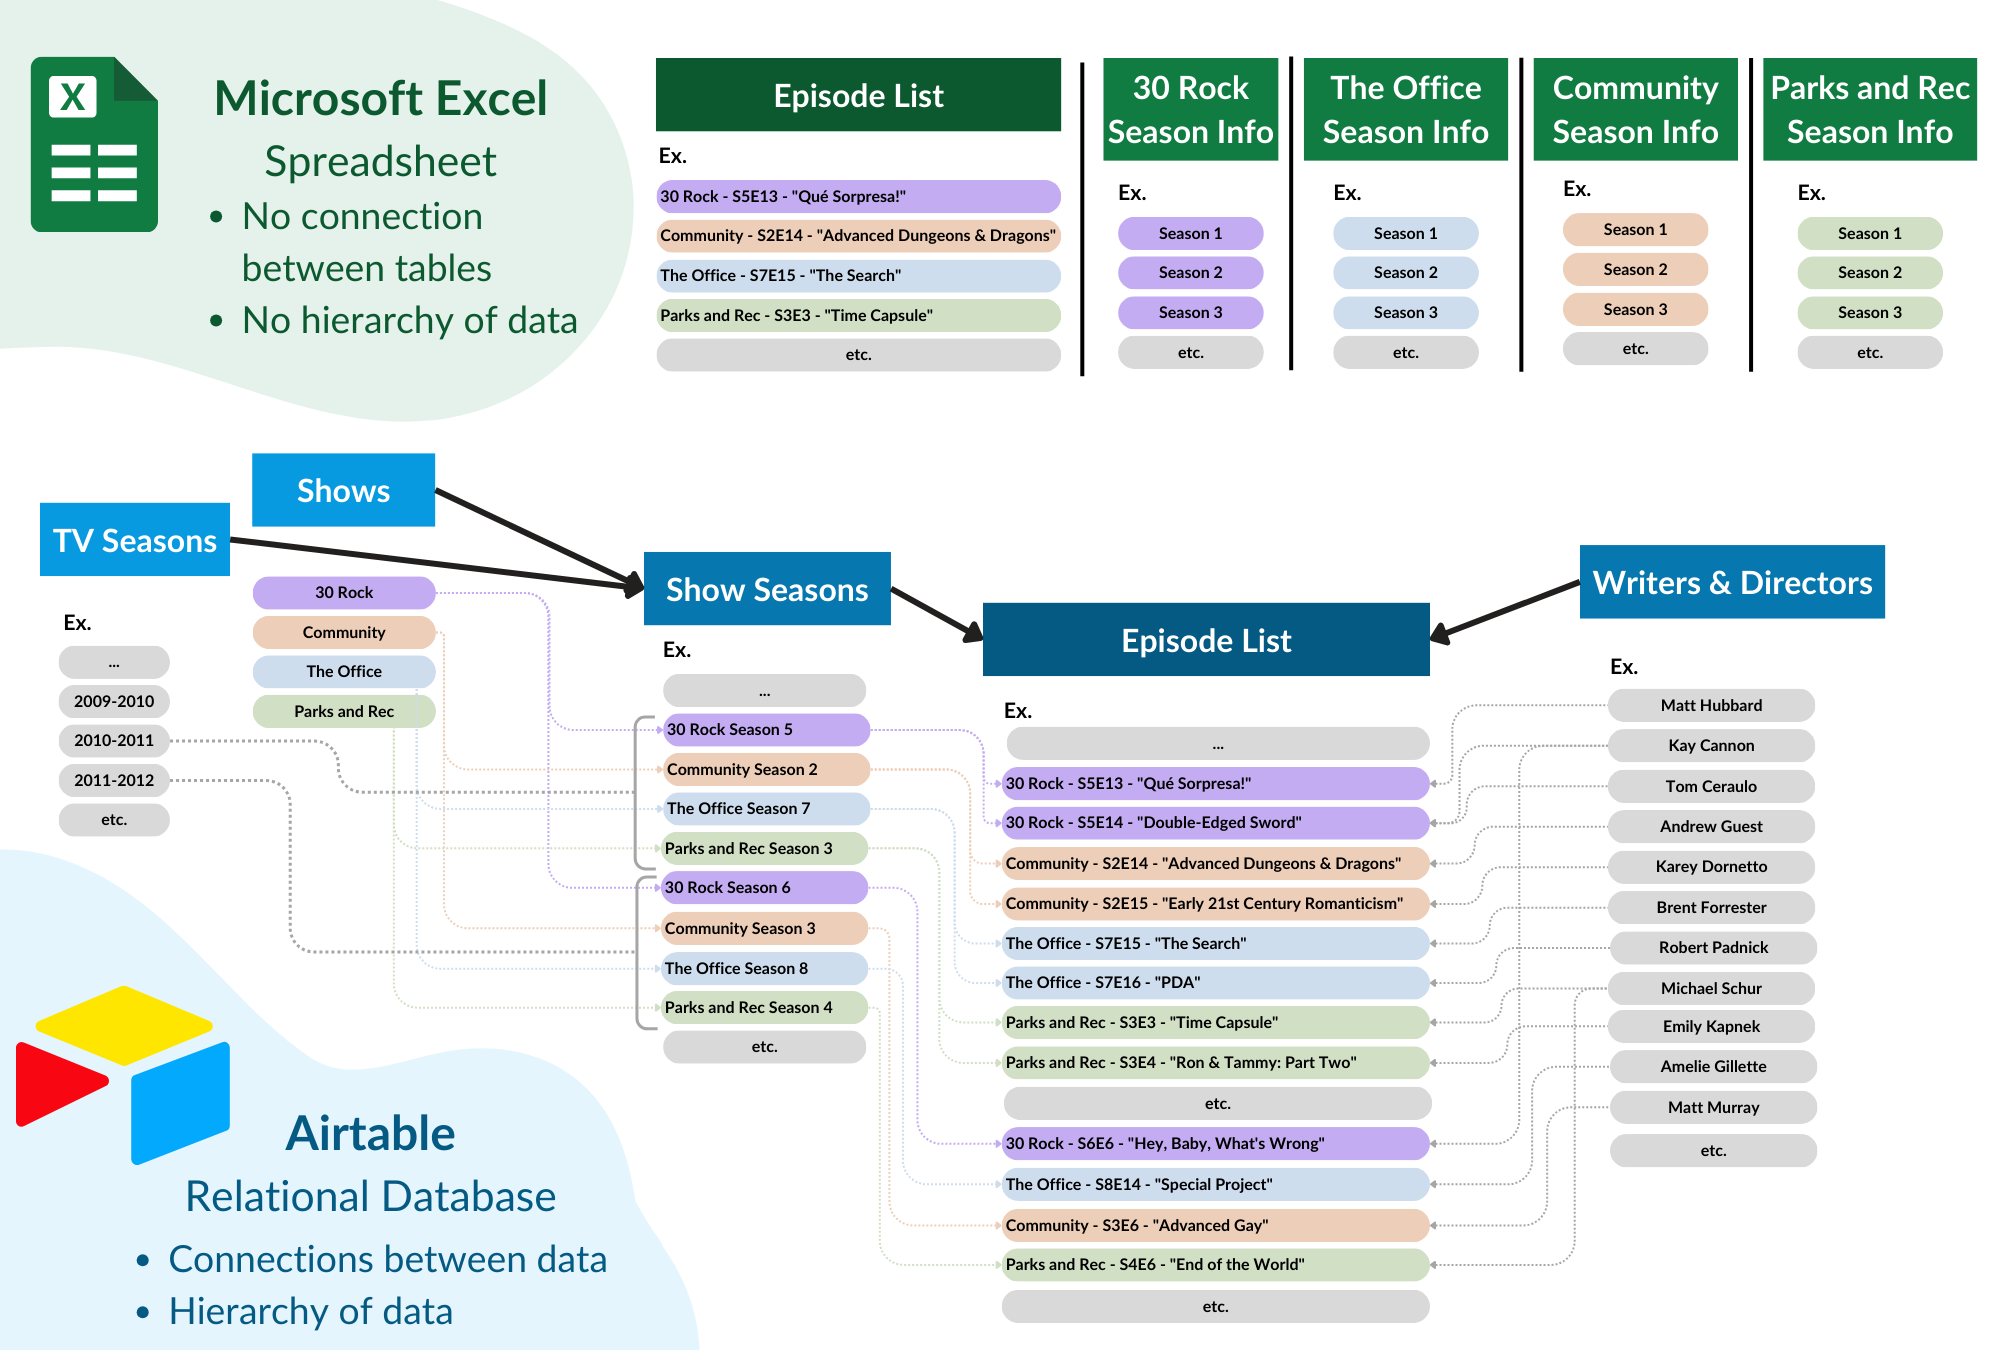This screenshot has height=1350, width=2000.
Task: Expand the "etc." entry under Show Seasons
Action: coord(764,1046)
